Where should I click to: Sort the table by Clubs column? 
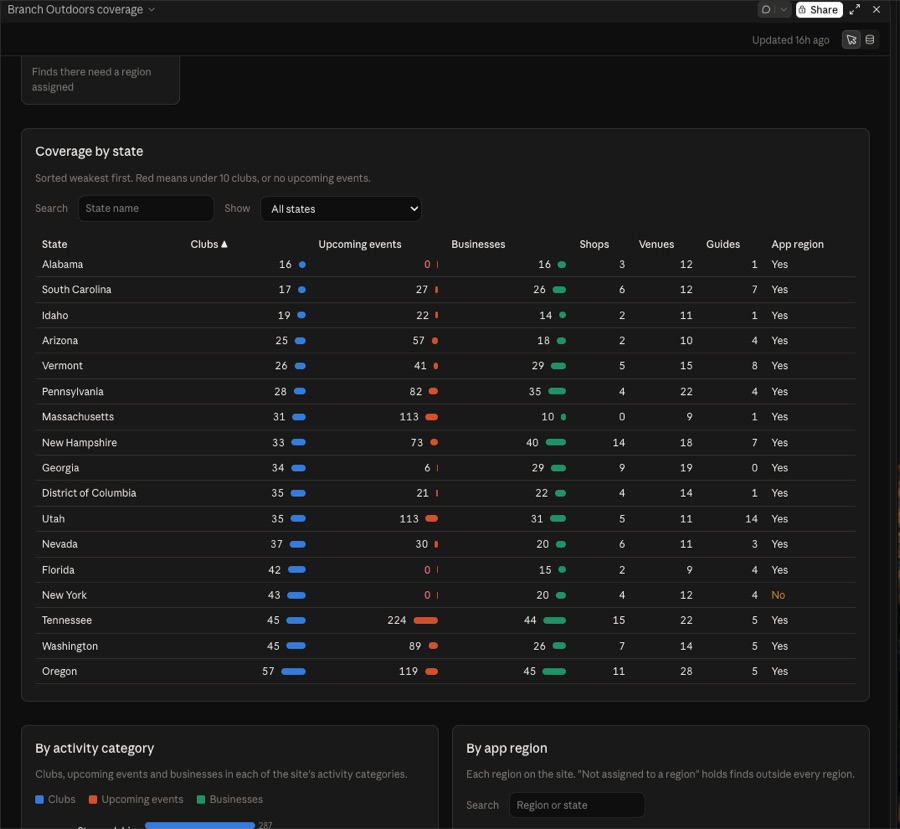(x=209, y=245)
